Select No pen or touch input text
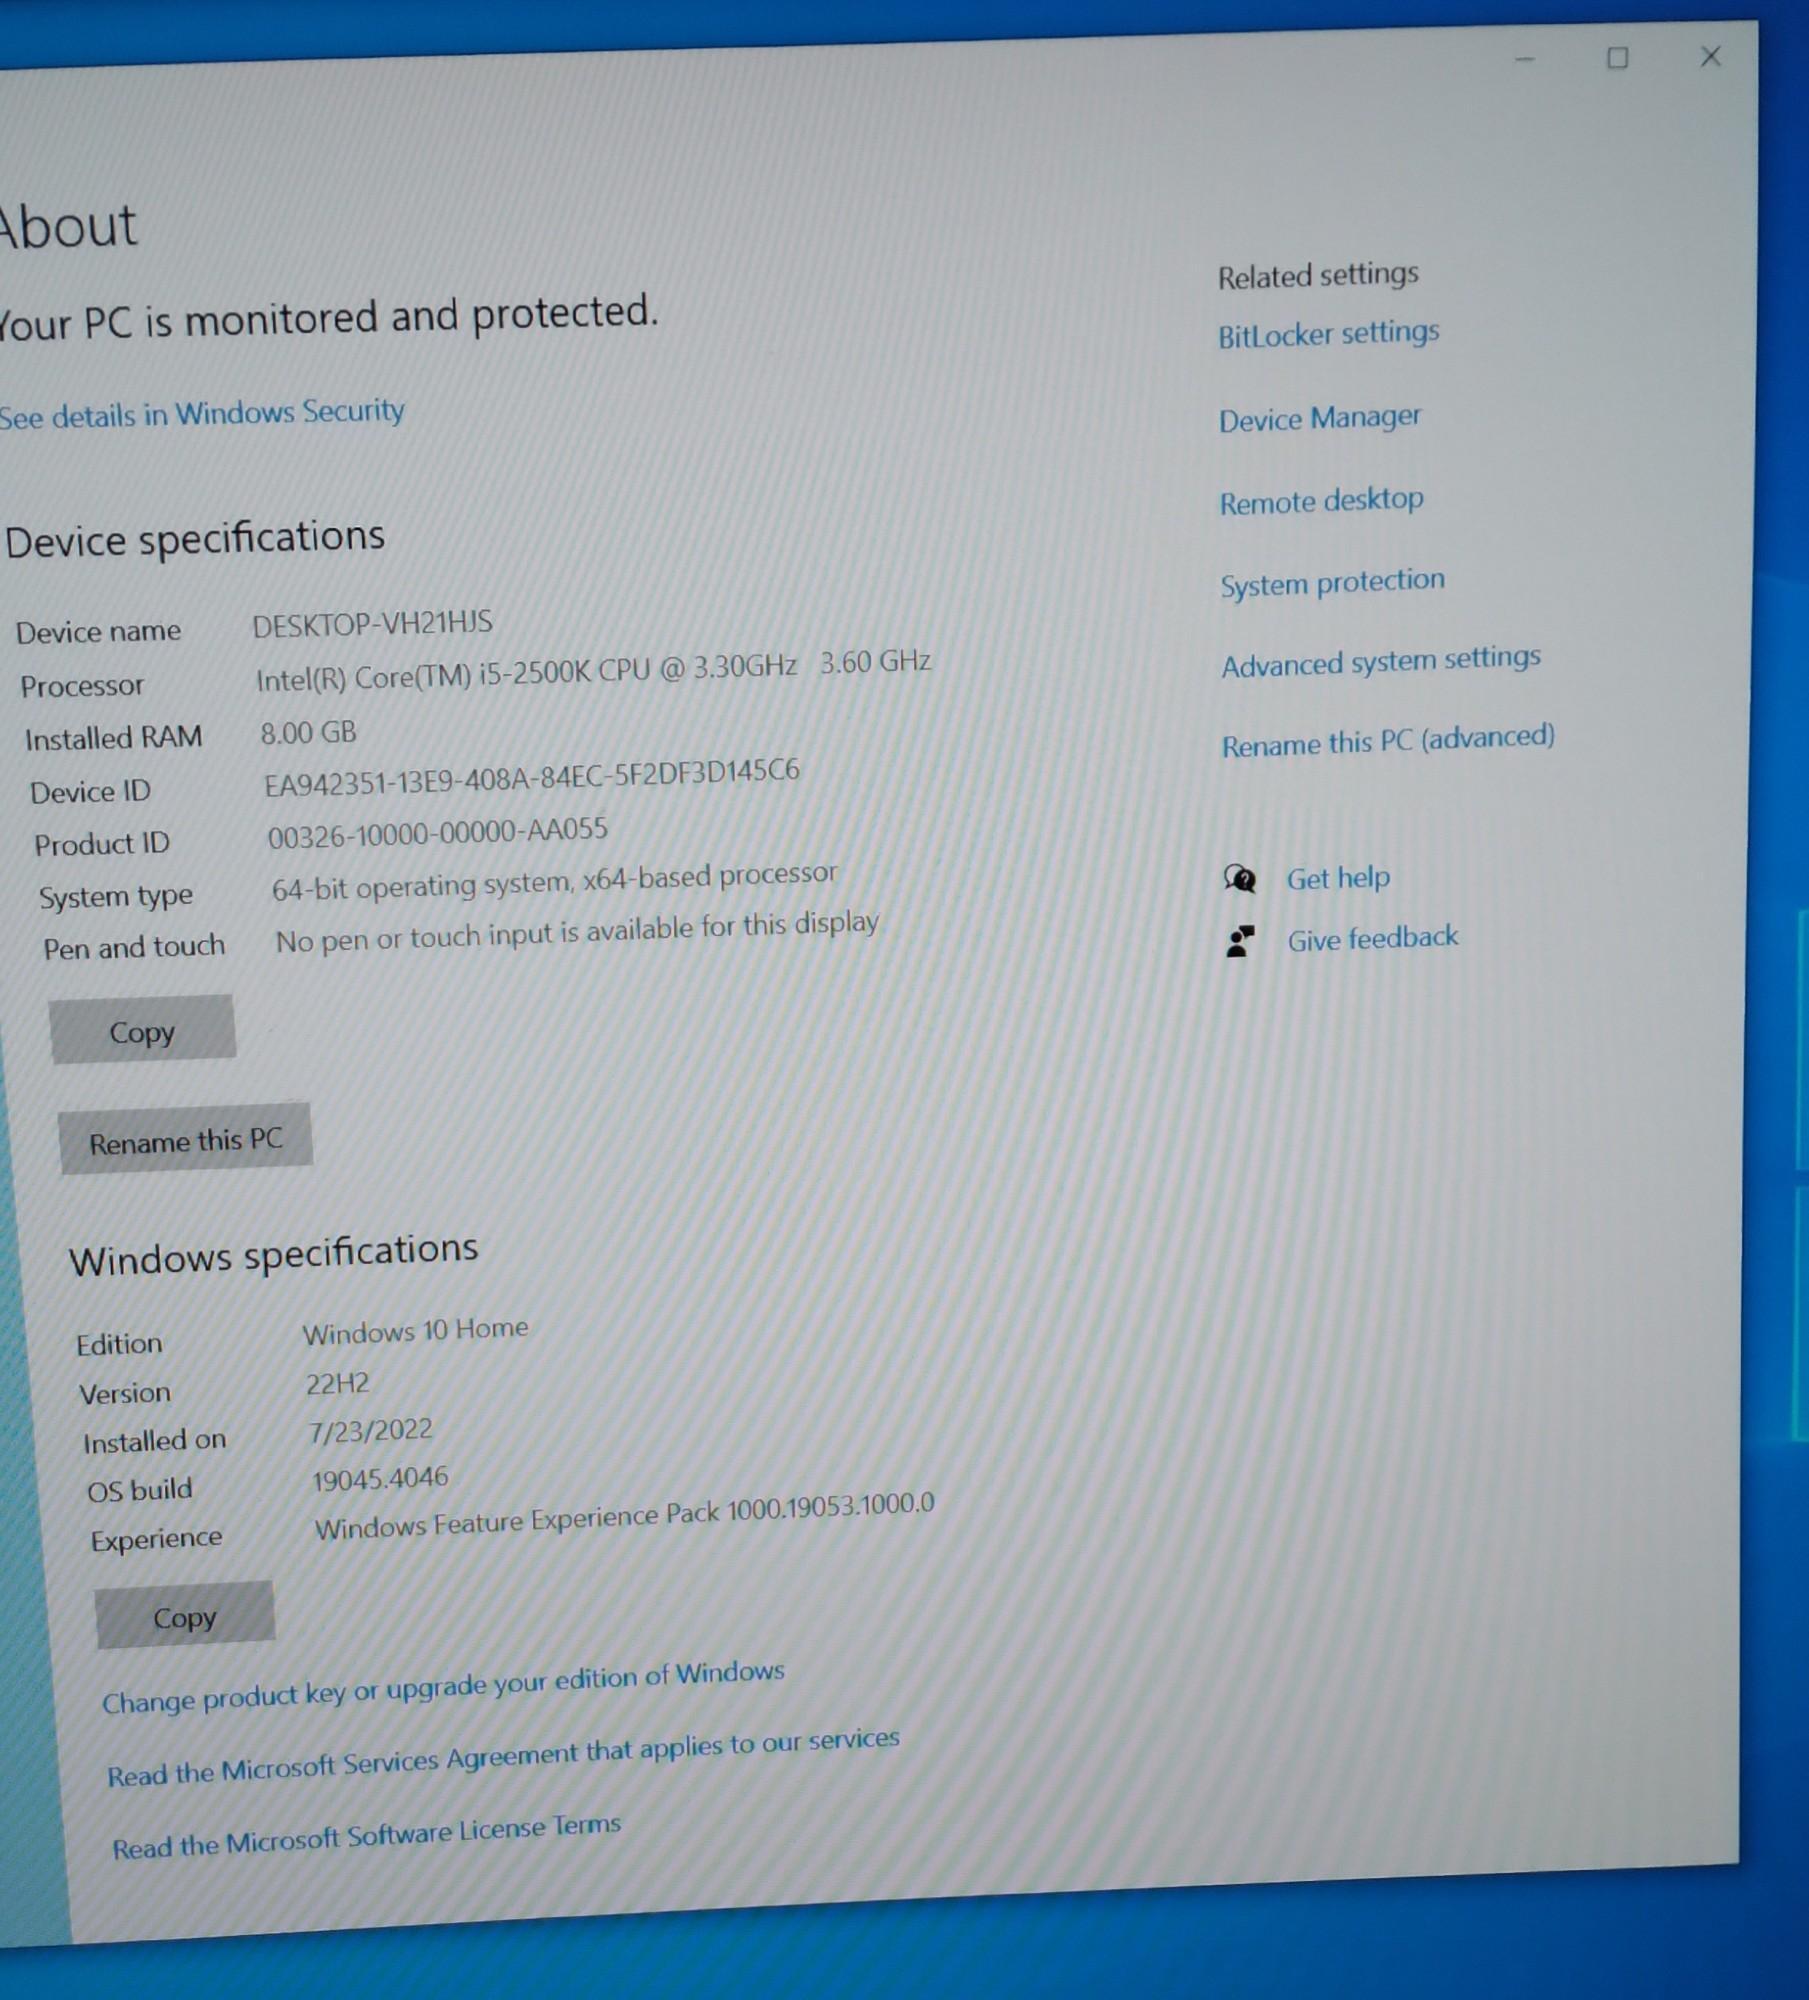Image resolution: width=1809 pixels, height=2000 pixels. point(577,933)
